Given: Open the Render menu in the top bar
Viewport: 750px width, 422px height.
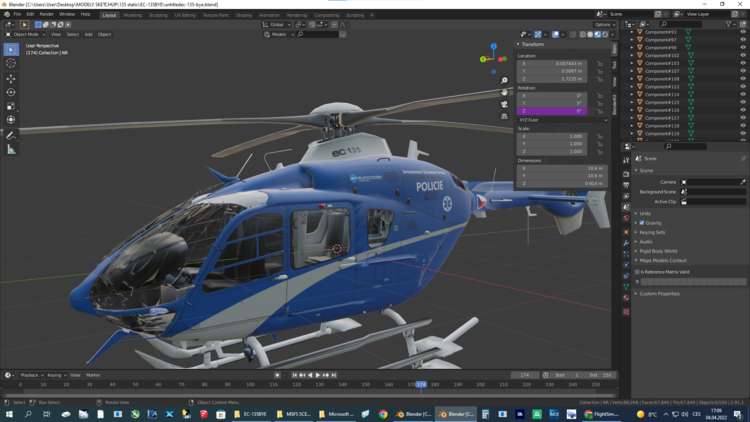Looking at the screenshot, I should pyautogui.click(x=46, y=15).
